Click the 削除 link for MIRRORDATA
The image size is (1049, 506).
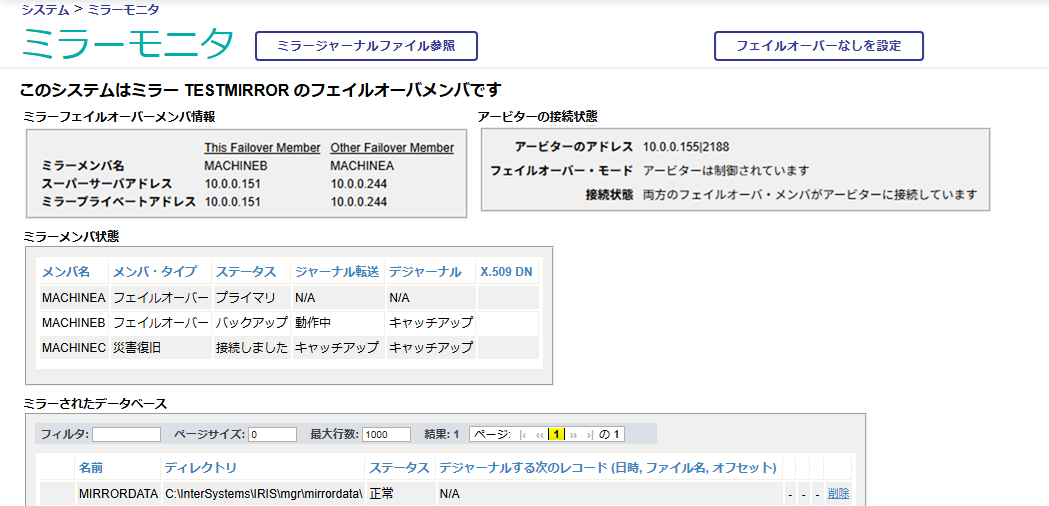(838, 494)
